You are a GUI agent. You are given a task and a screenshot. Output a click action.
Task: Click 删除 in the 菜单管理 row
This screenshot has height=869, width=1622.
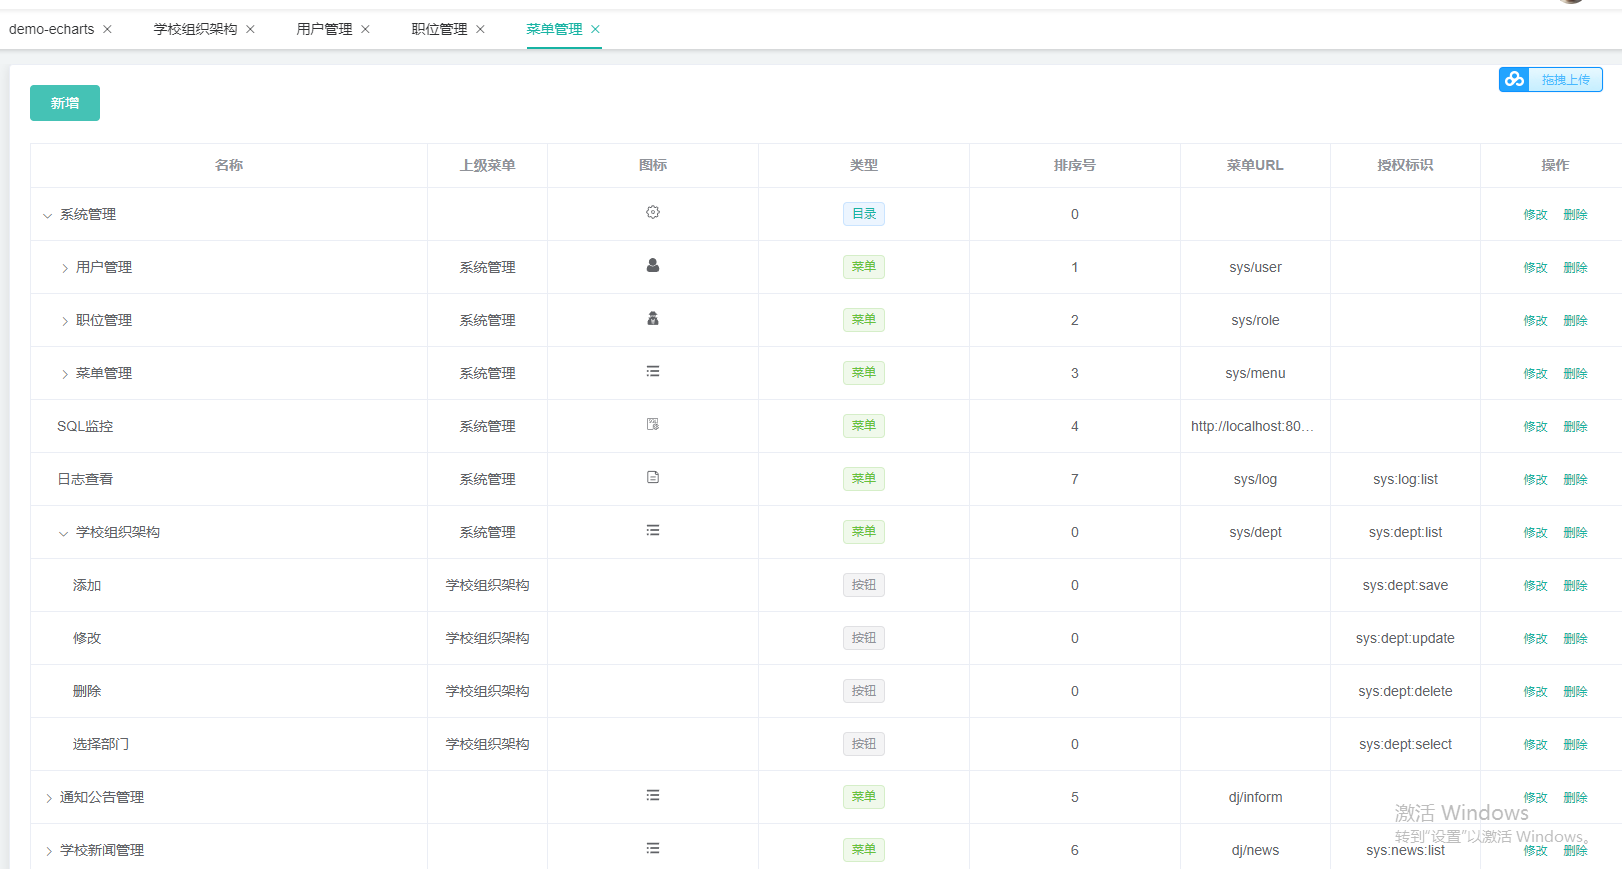[x=1575, y=374]
